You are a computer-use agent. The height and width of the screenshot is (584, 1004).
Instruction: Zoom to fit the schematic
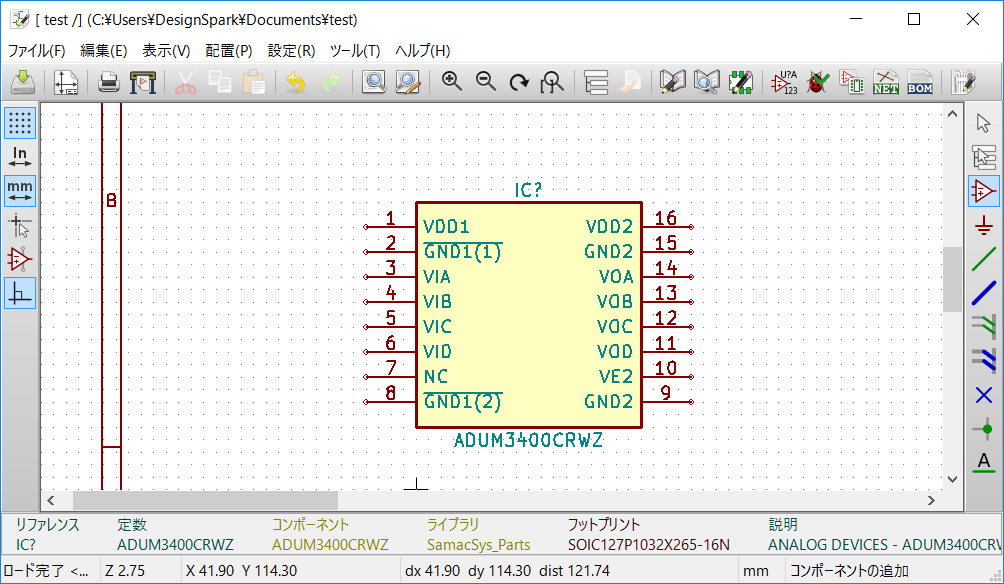pyautogui.click(x=552, y=82)
